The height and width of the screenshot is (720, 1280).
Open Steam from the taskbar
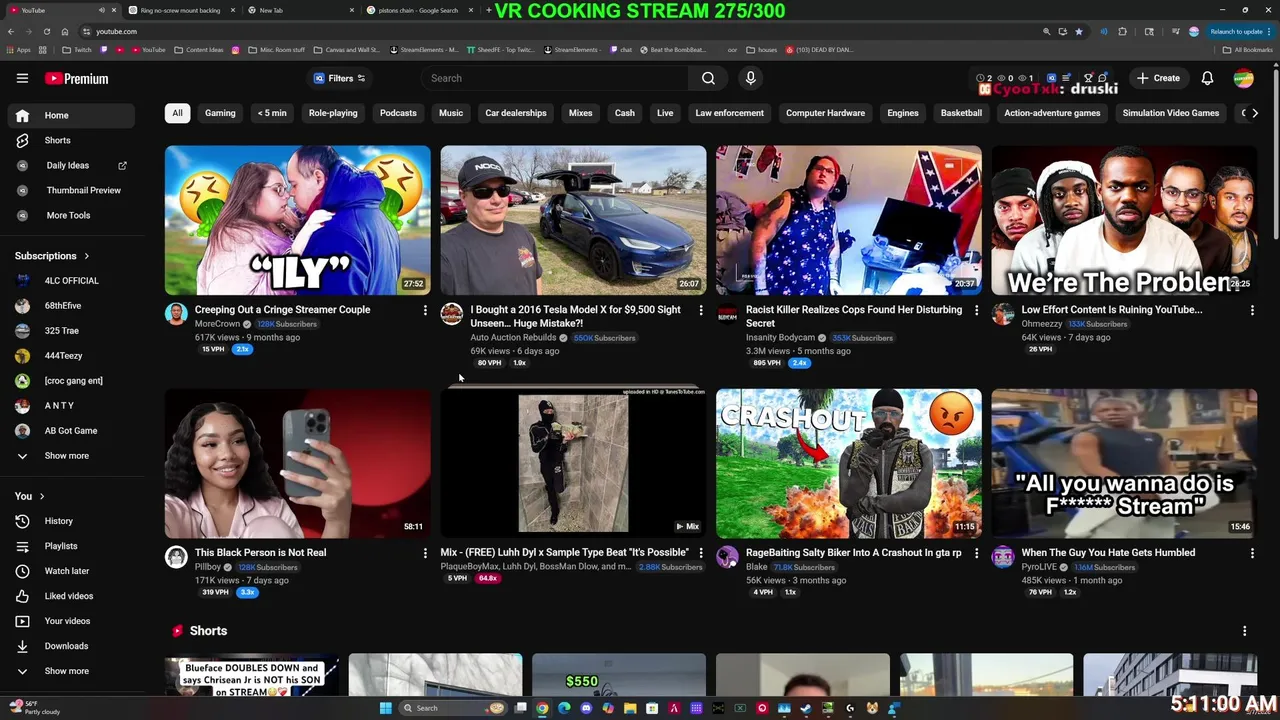(x=806, y=708)
